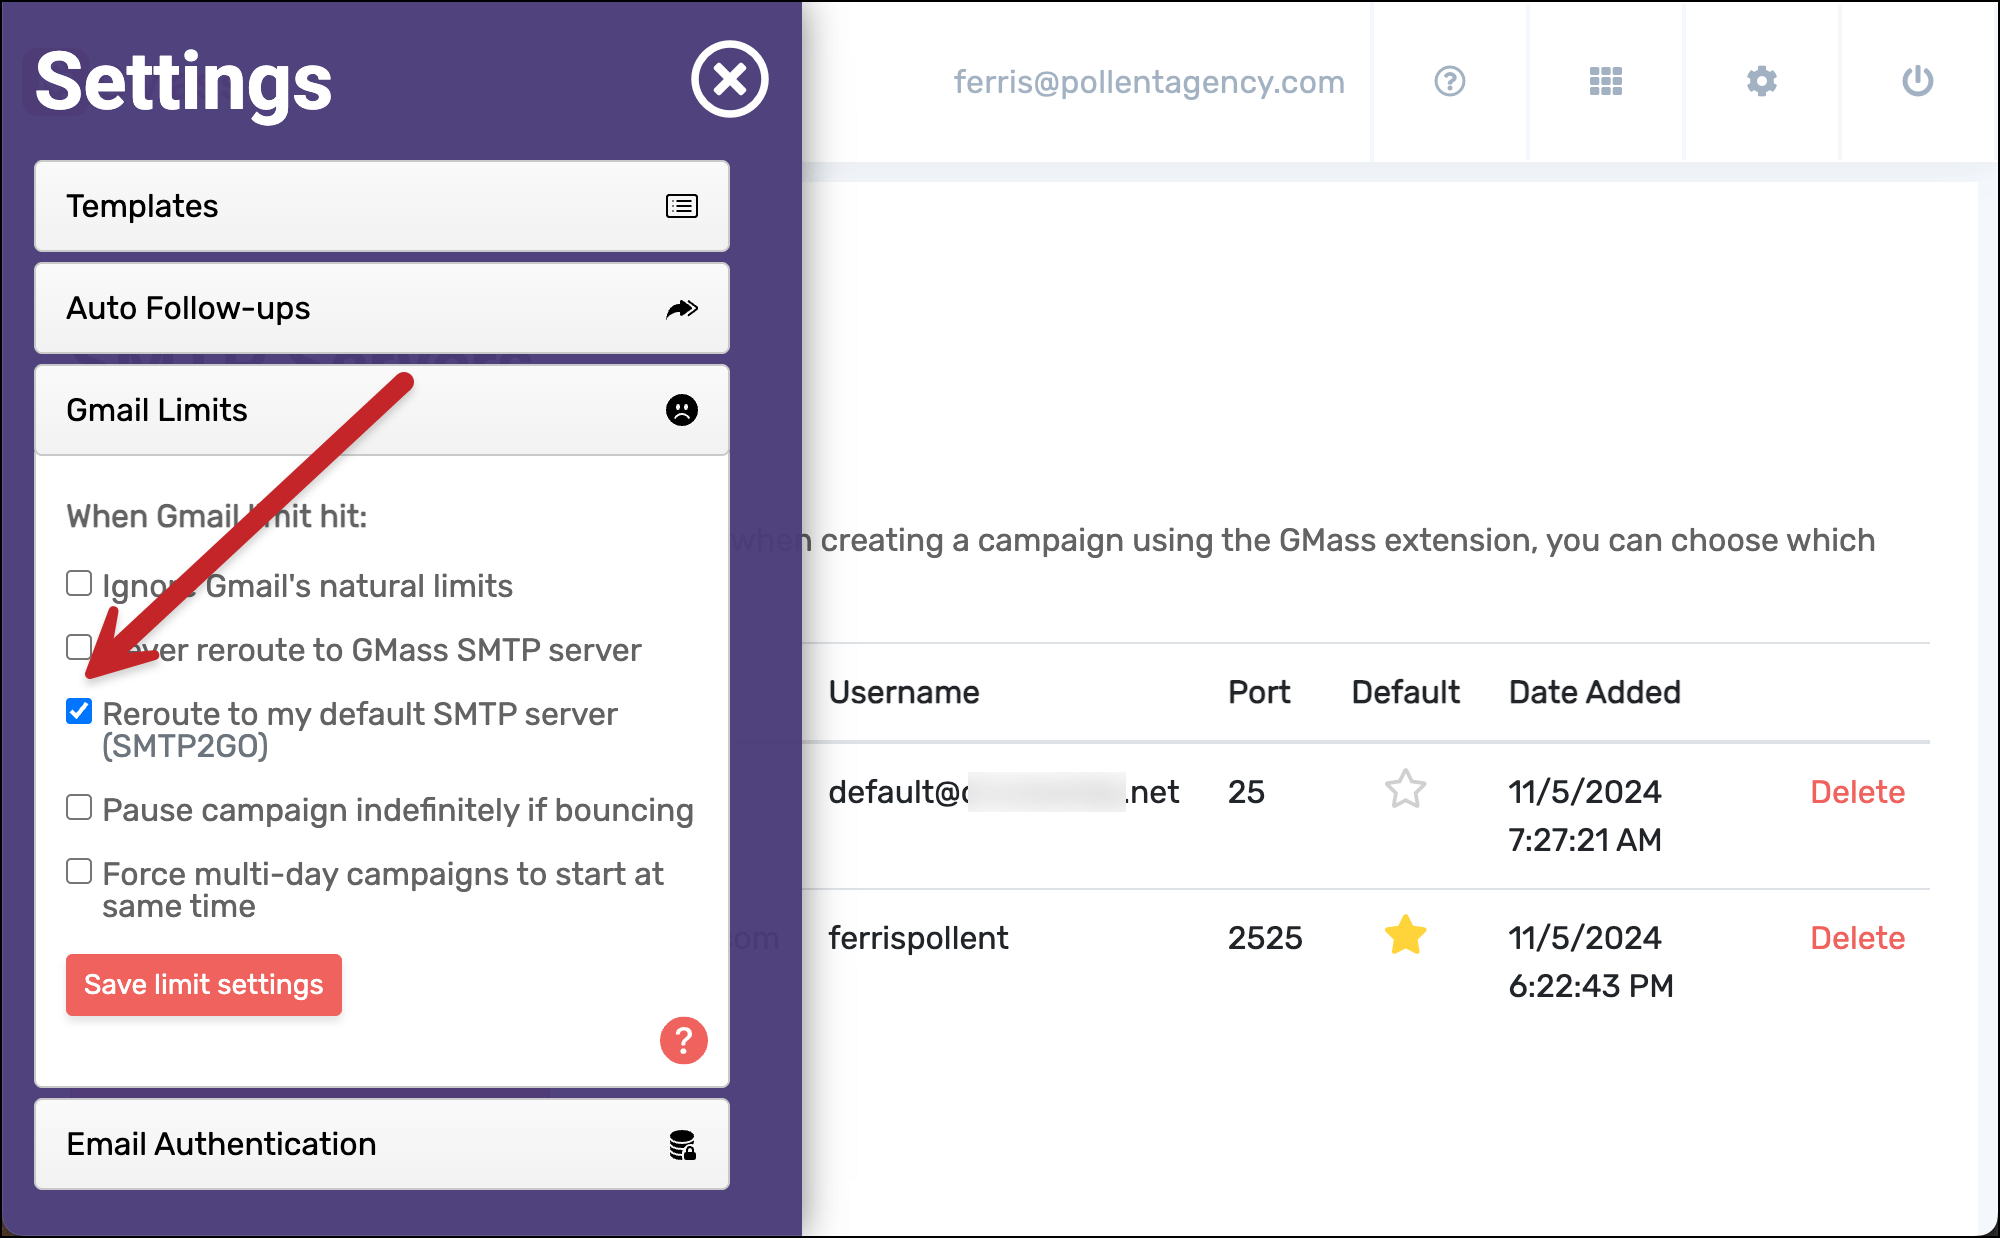The height and width of the screenshot is (1238, 2000).
Task: Click the power logout icon
Action: [x=1917, y=81]
